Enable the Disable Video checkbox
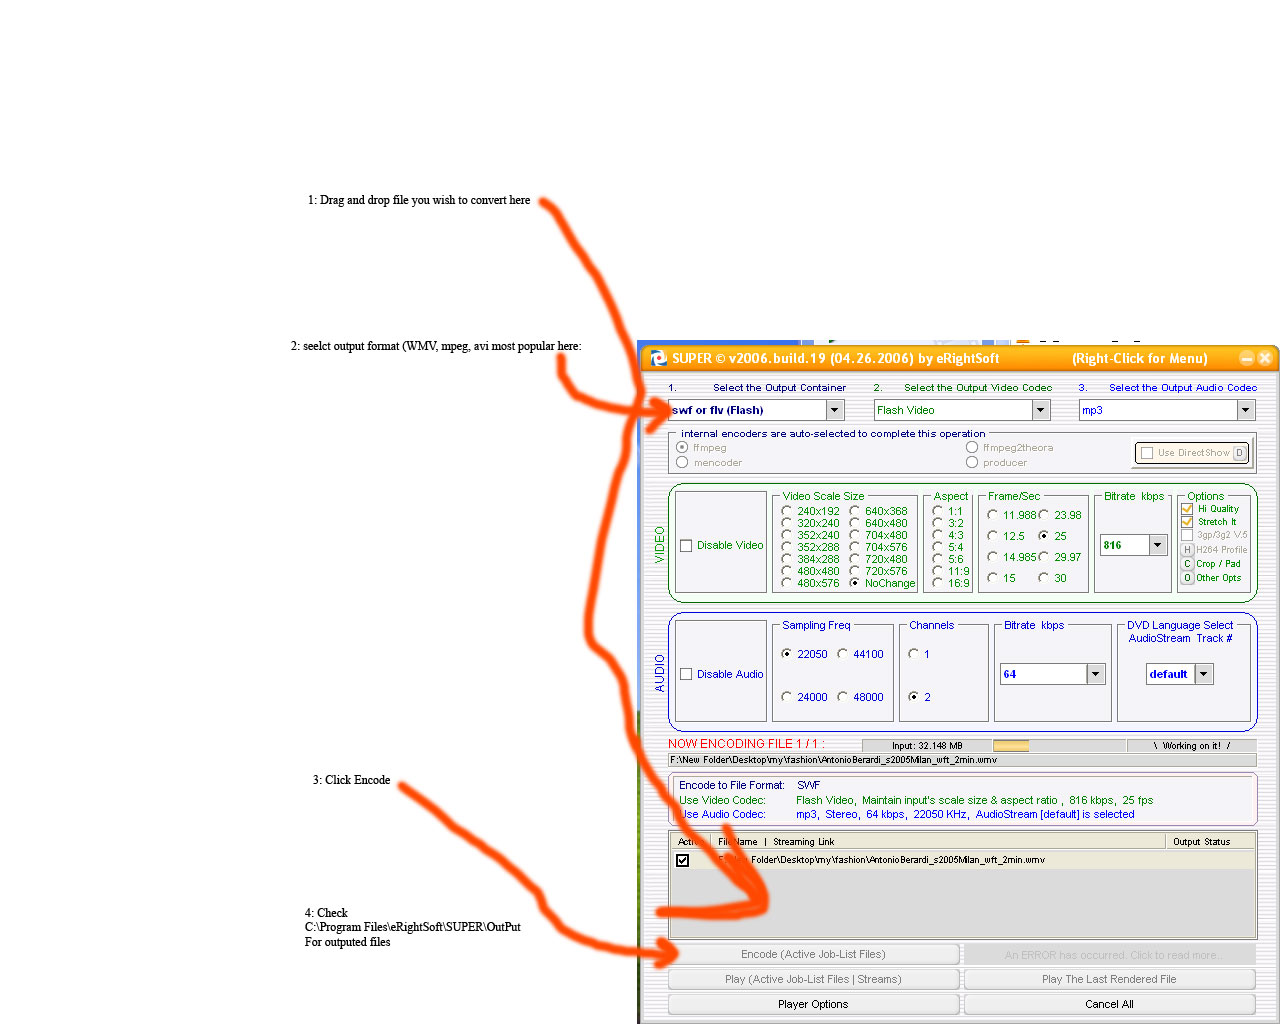 tap(686, 546)
